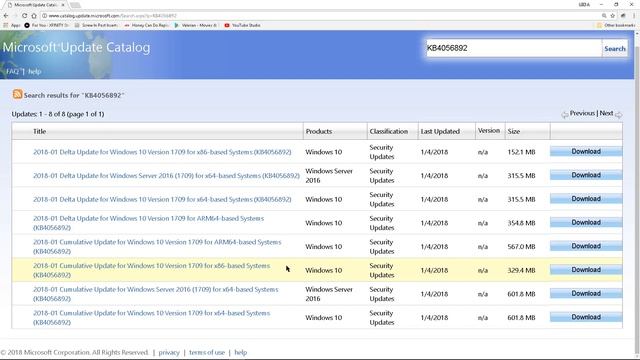
Task: Download the 354.8 MB ARM64 Delta update
Action: (586, 222)
